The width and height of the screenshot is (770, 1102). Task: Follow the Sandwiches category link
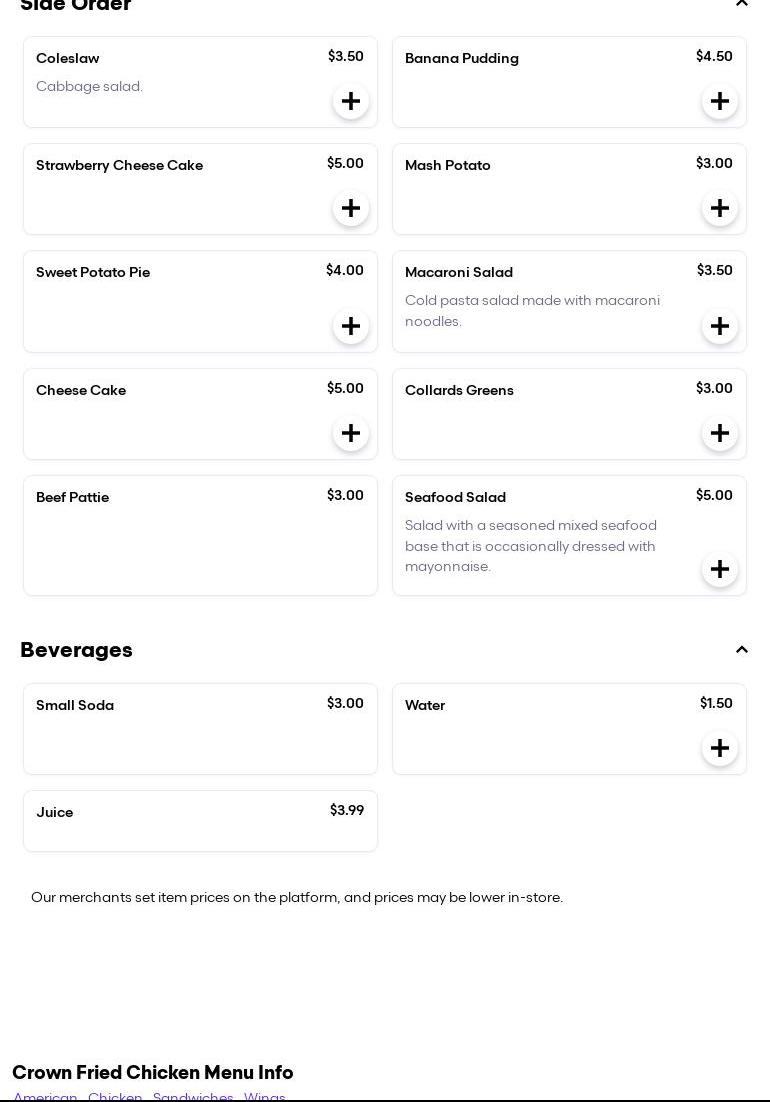point(193,1096)
